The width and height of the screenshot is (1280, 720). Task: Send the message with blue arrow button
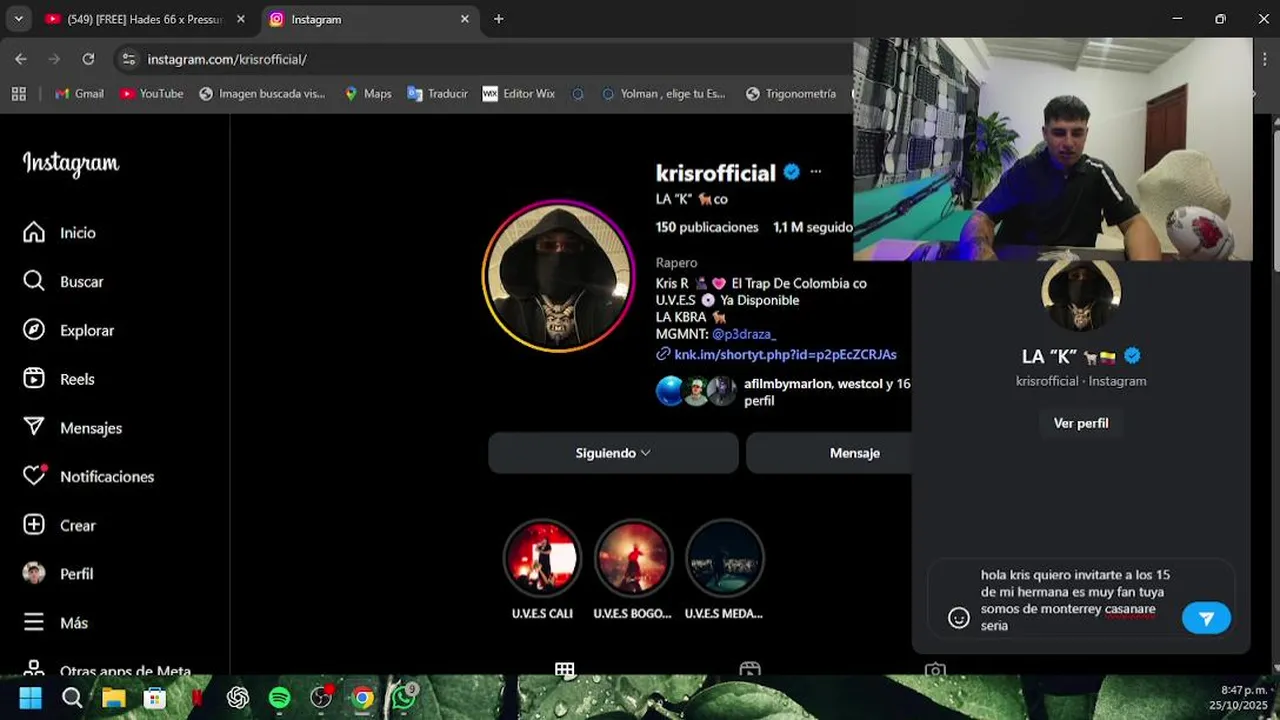tap(1206, 618)
